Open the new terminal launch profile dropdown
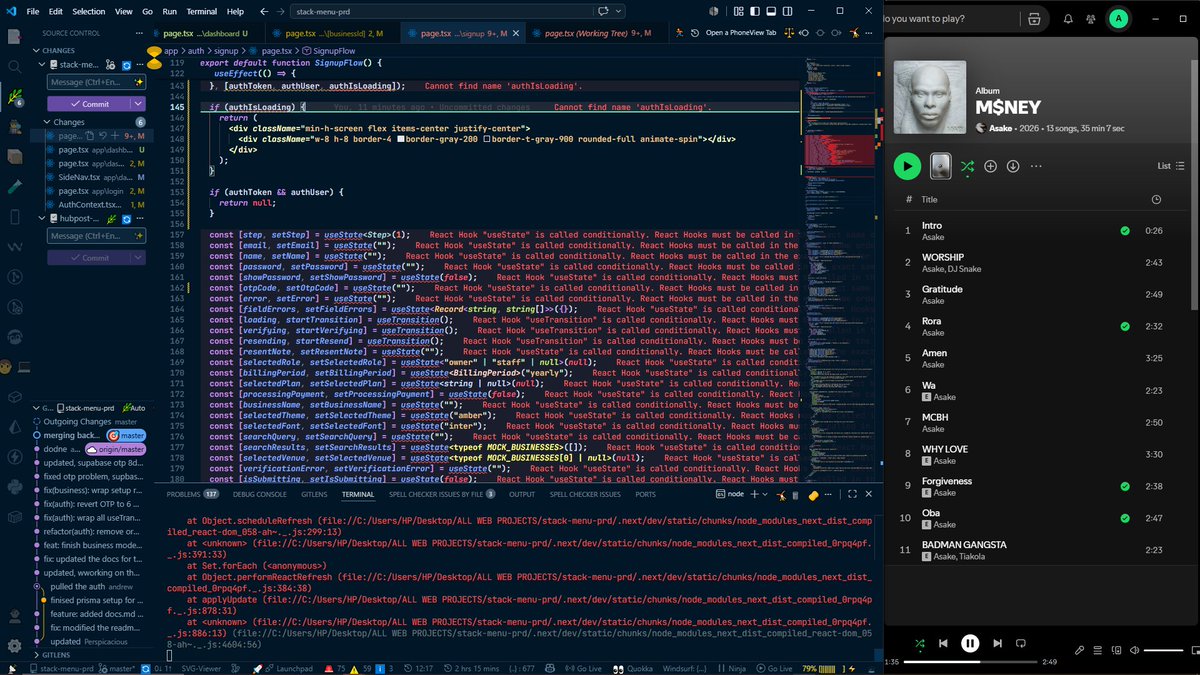This screenshot has height=675, width=1200. point(765,494)
